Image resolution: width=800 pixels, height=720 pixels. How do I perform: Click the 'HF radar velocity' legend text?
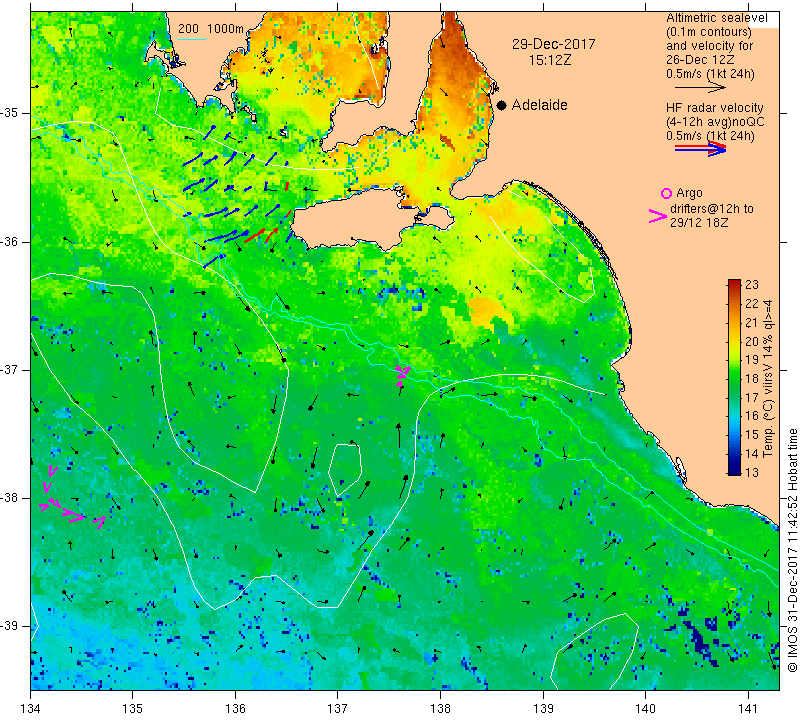point(714,108)
